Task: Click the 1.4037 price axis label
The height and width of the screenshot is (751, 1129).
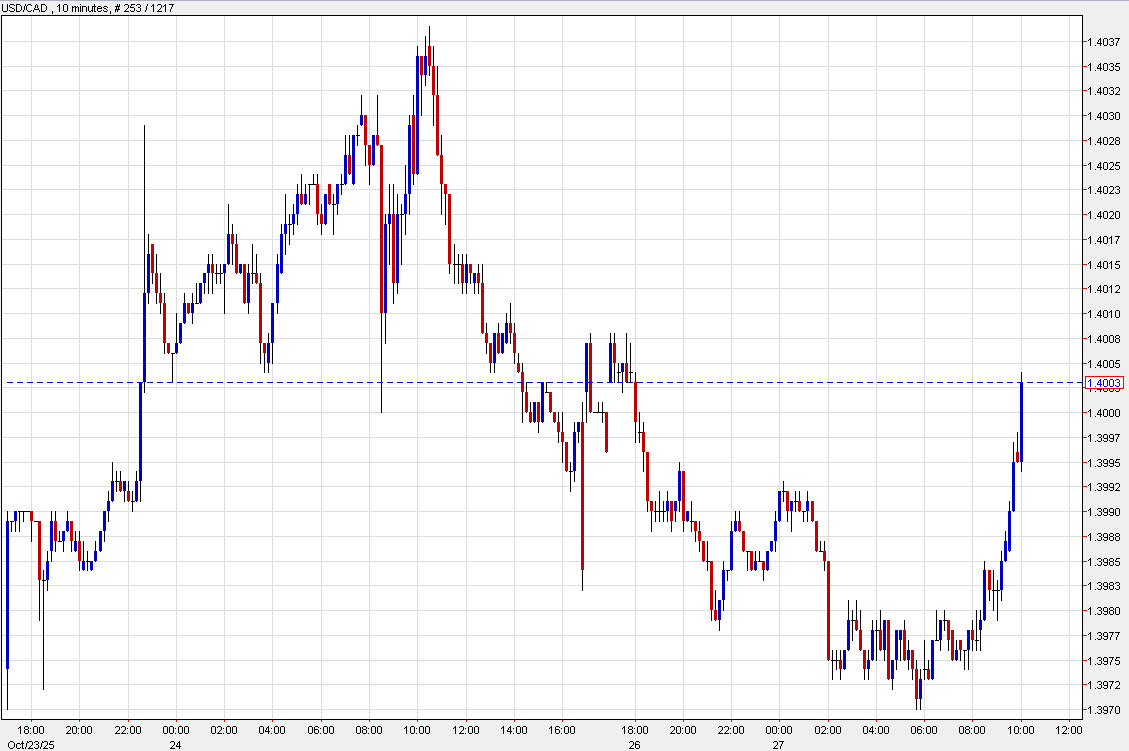Action: [1104, 42]
